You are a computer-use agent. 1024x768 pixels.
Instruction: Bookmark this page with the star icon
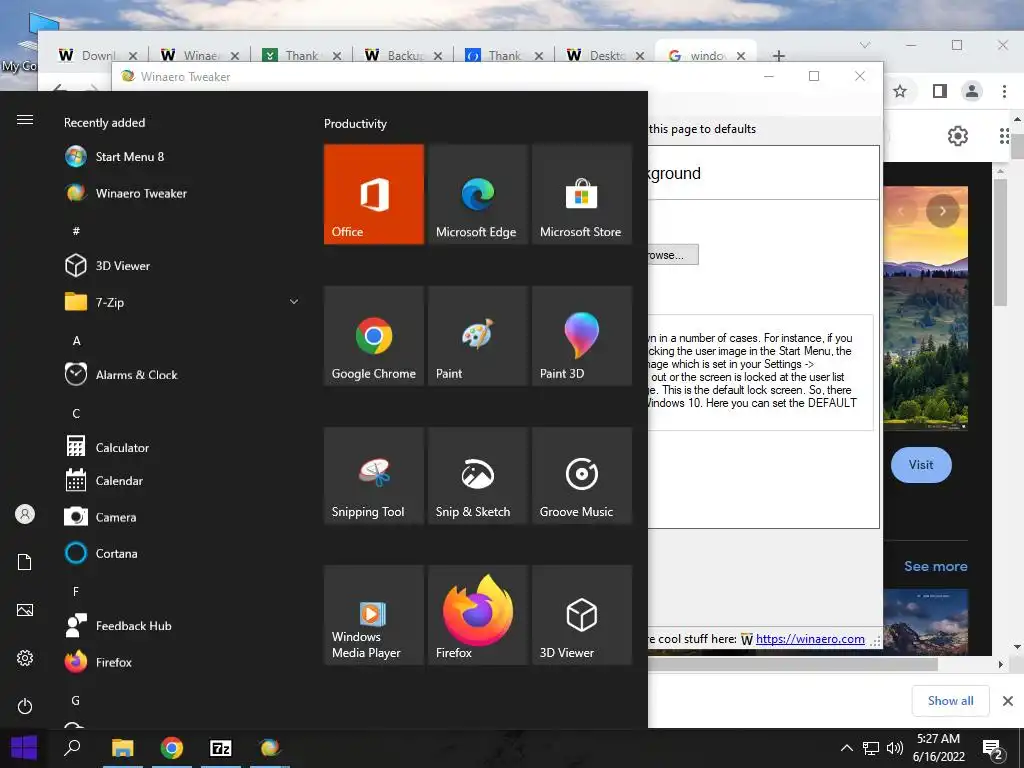click(x=900, y=91)
